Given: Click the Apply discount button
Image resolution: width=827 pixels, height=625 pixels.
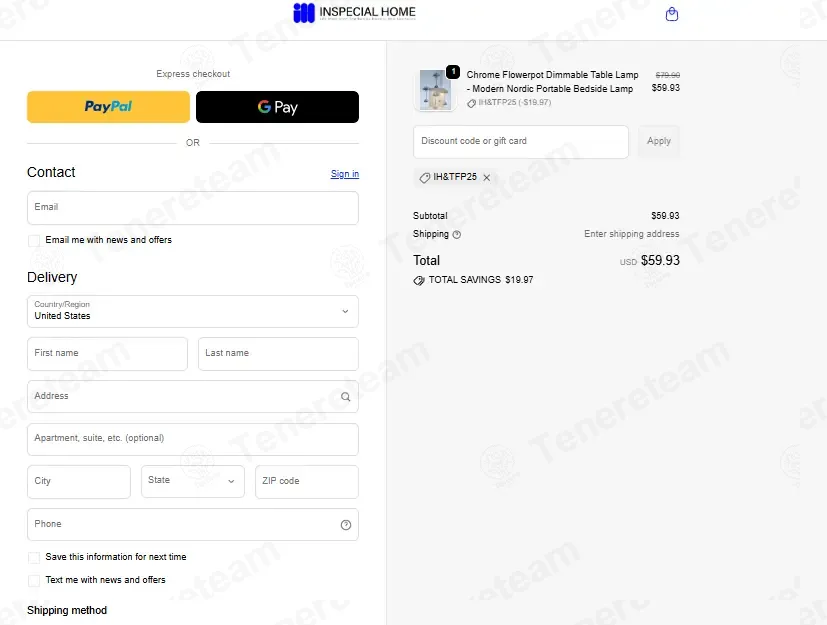Looking at the screenshot, I should pyautogui.click(x=659, y=141).
